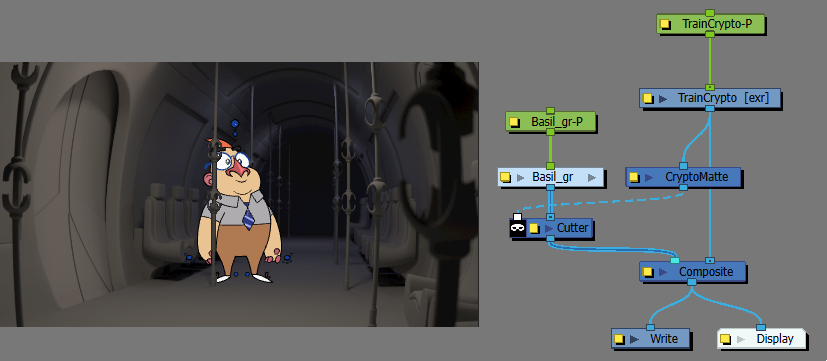
Task: Click the TrainCrypto-P top input port
Action: (x=710, y=13)
